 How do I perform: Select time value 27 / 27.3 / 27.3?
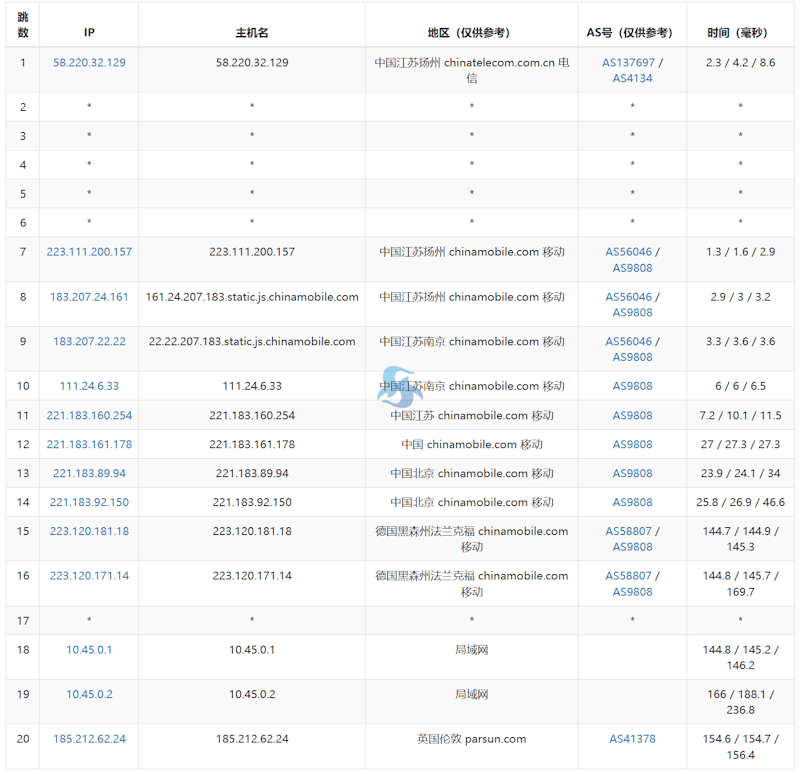[740, 444]
